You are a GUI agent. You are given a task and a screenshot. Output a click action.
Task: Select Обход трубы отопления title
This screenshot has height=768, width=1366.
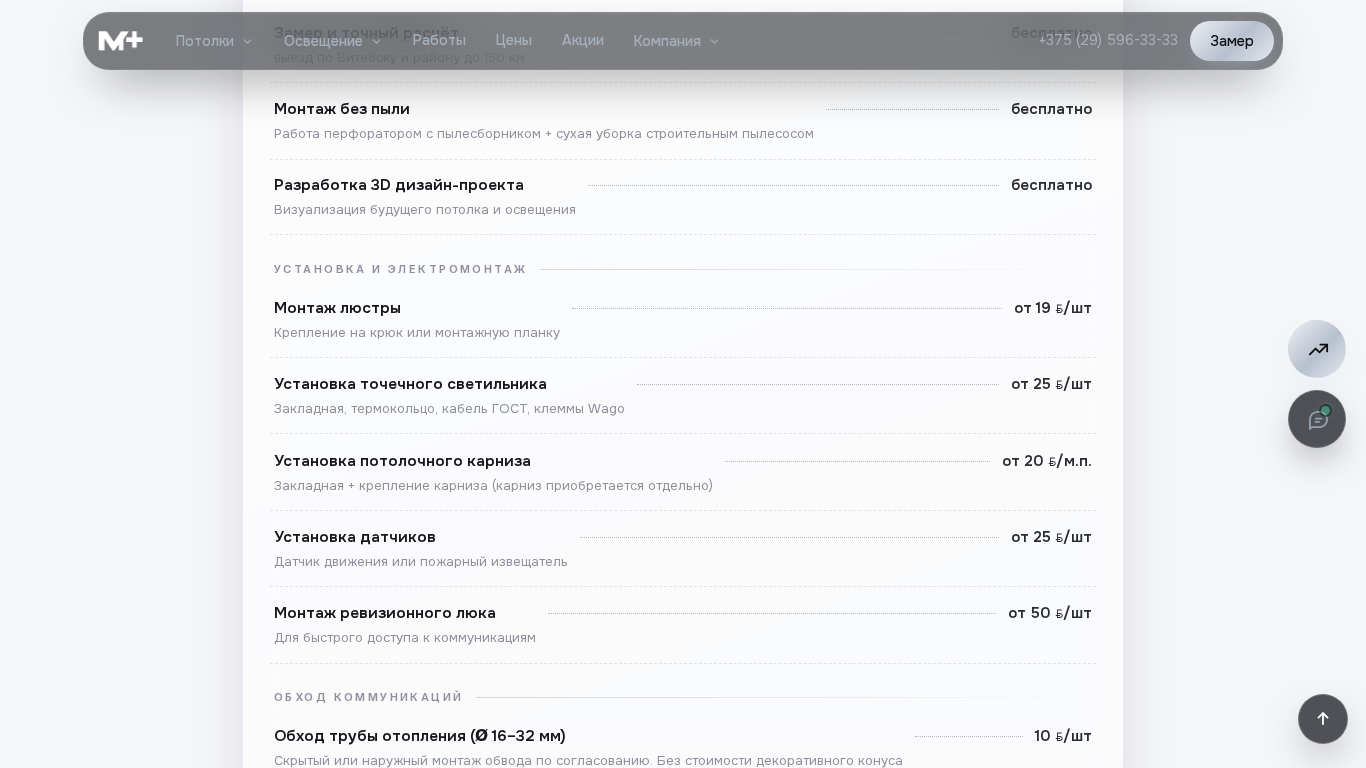click(x=420, y=736)
